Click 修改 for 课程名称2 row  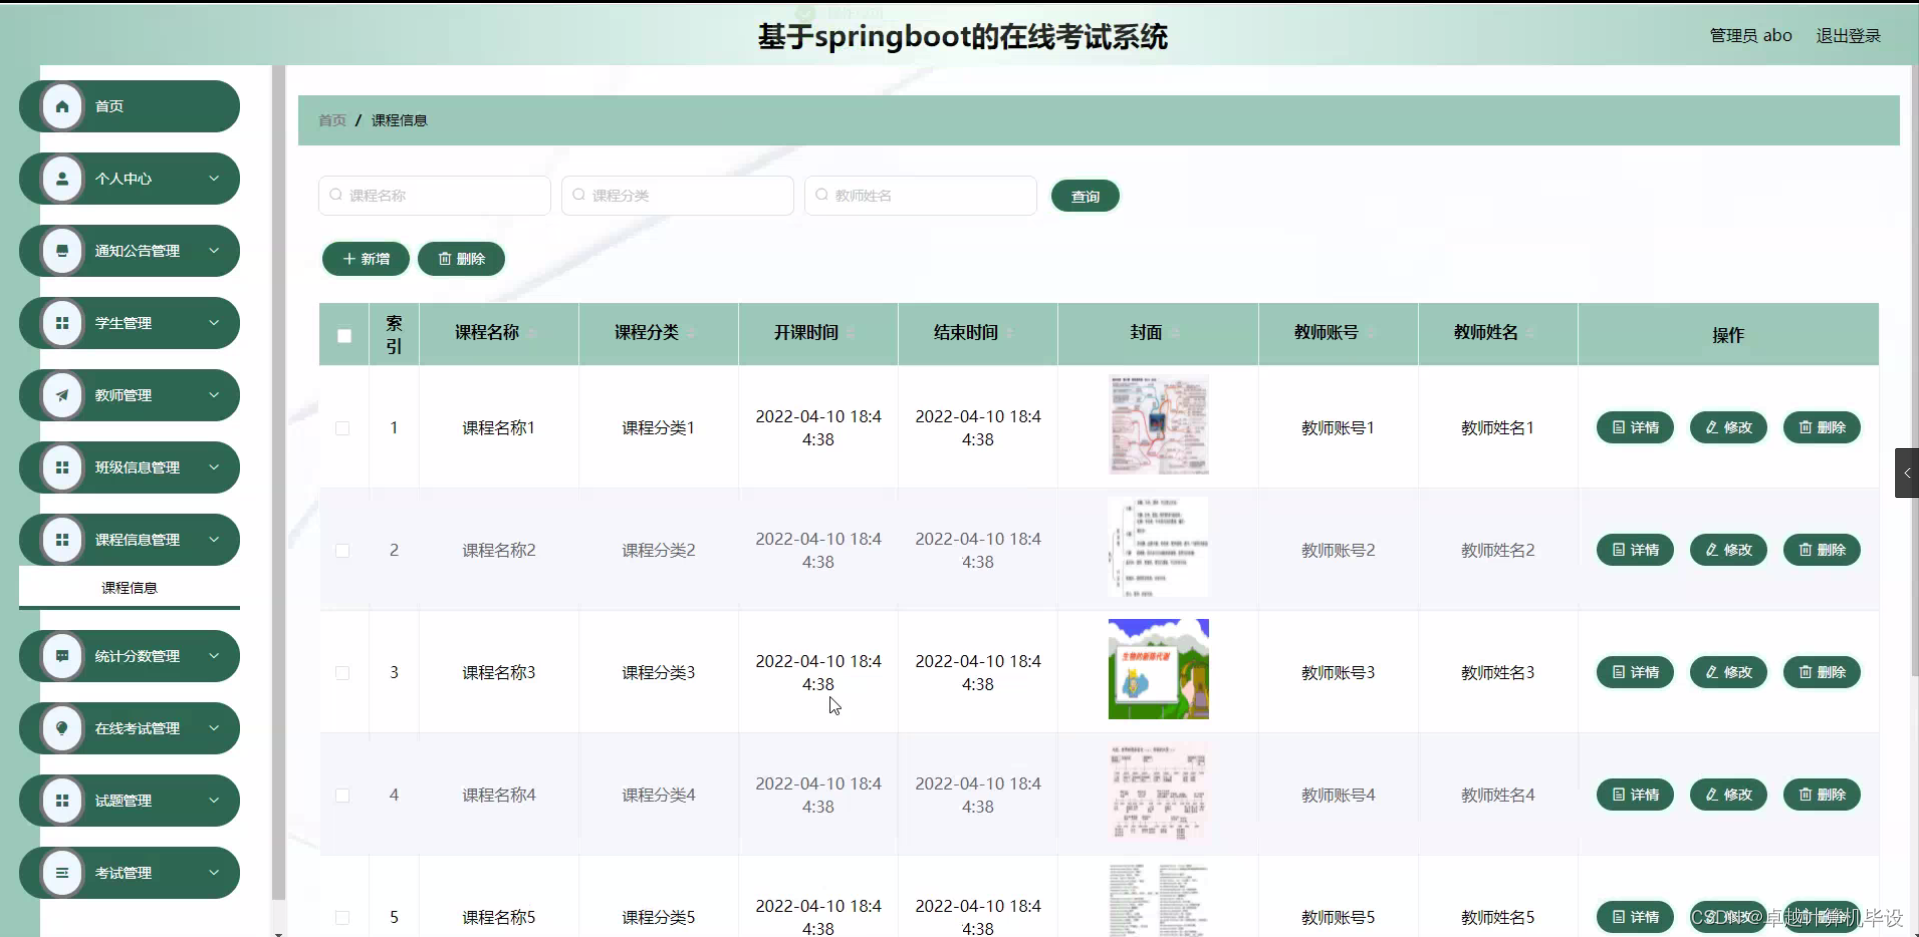coord(1728,550)
